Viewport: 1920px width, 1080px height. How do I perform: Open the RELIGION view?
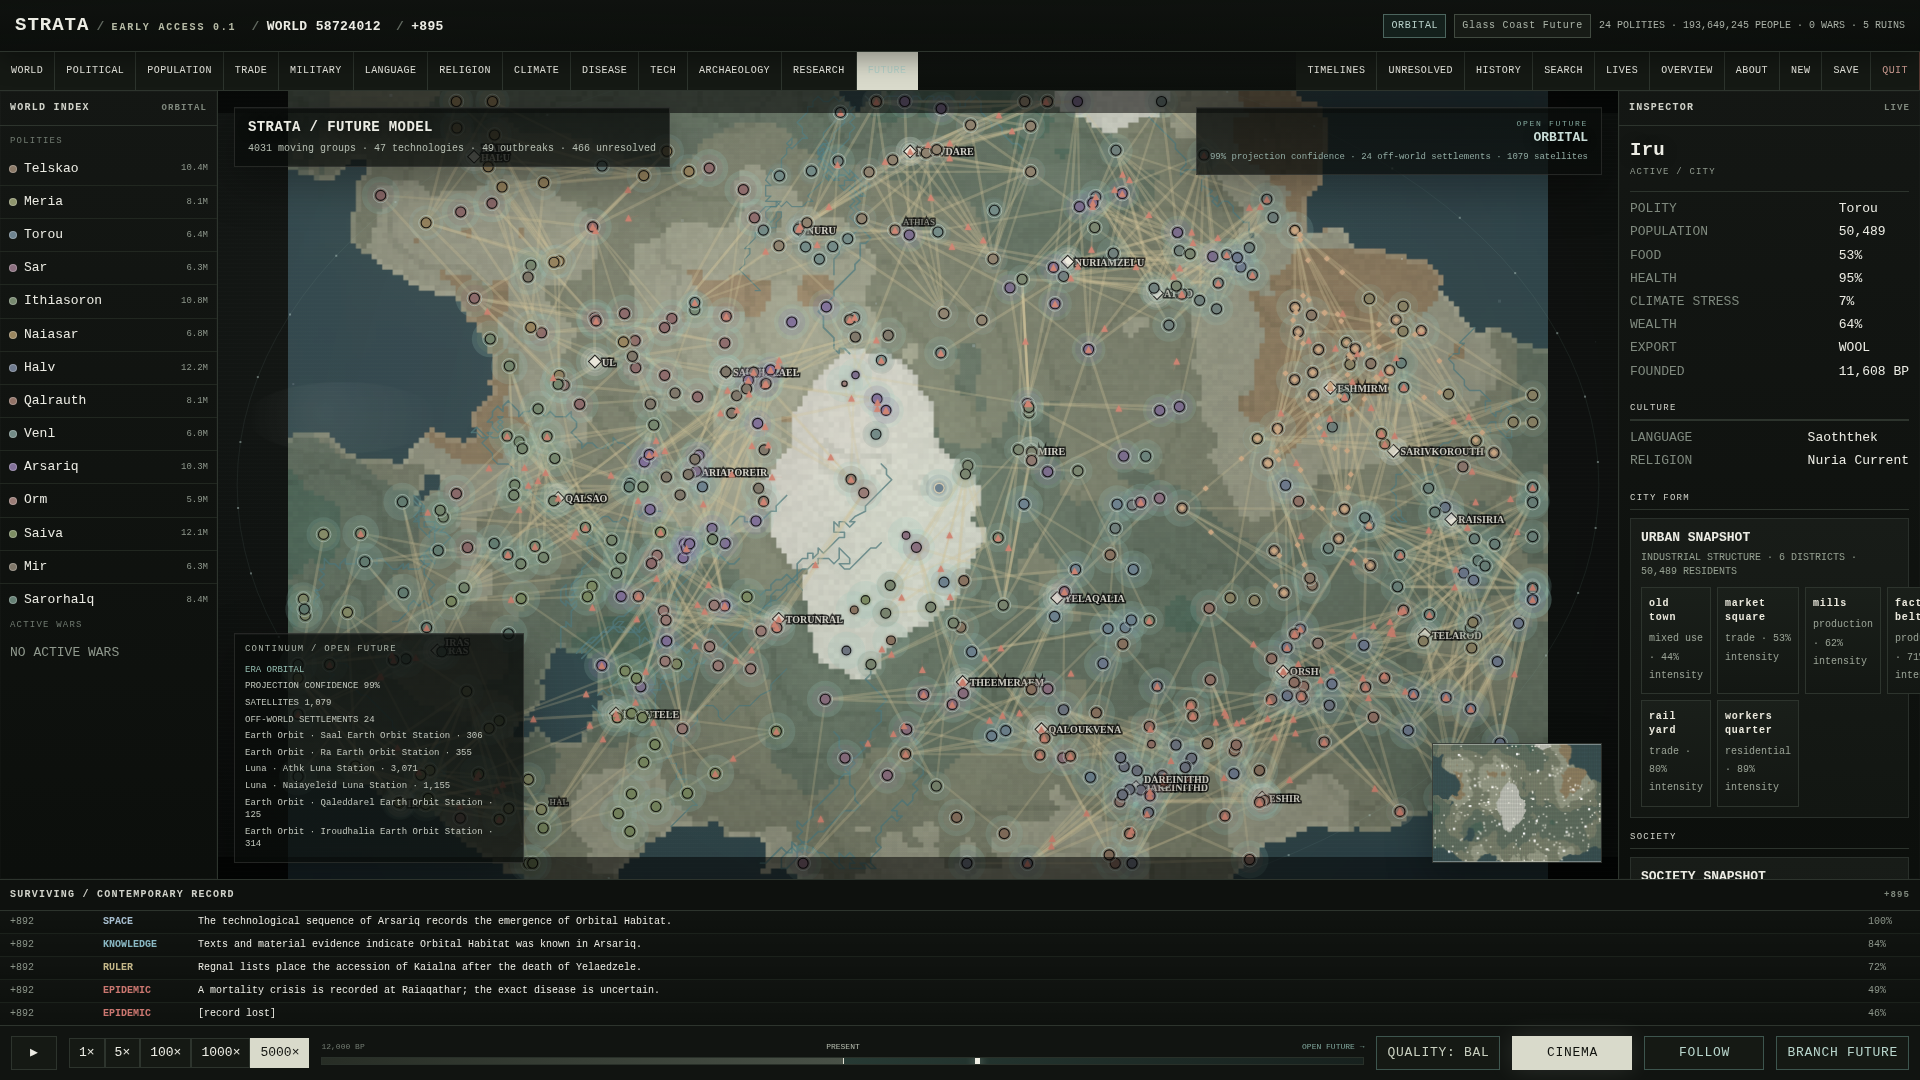[x=465, y=71]
